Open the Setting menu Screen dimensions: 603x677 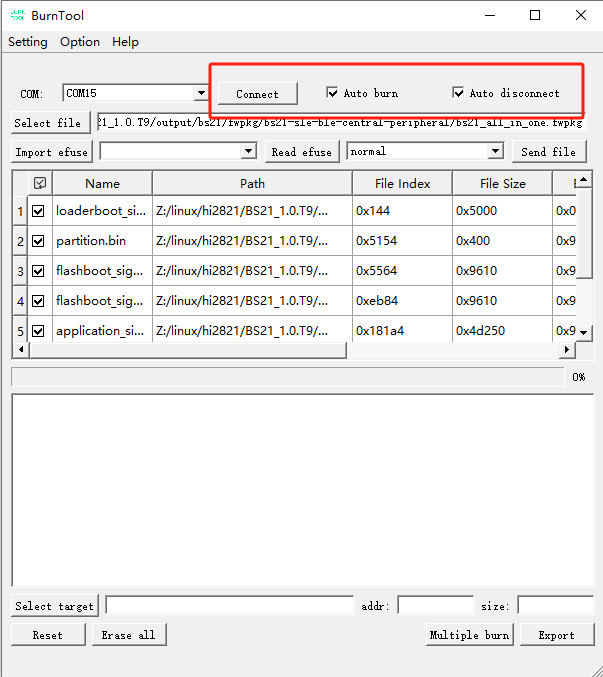[28, 42]
